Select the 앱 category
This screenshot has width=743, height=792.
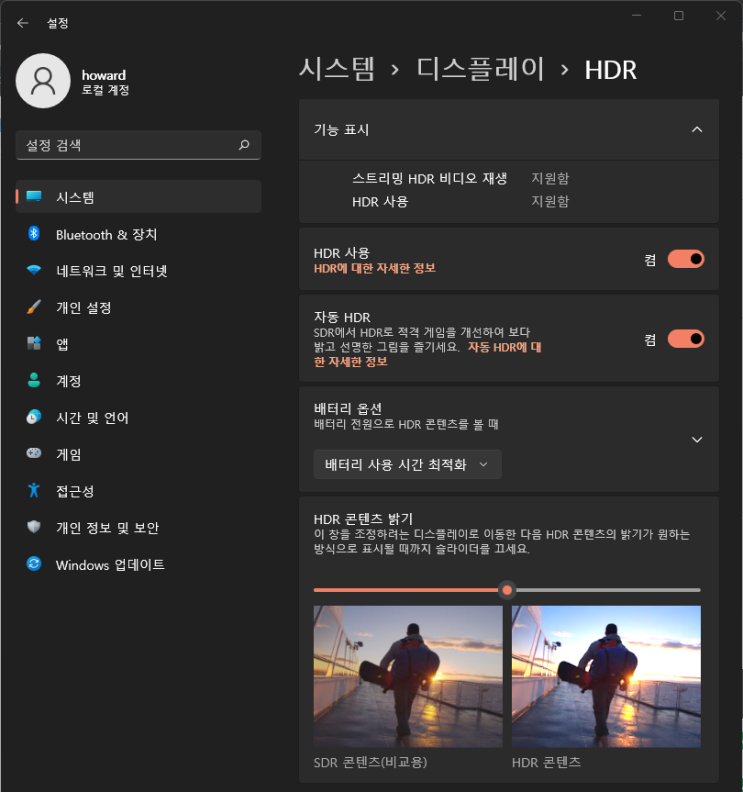click(138, 344)
